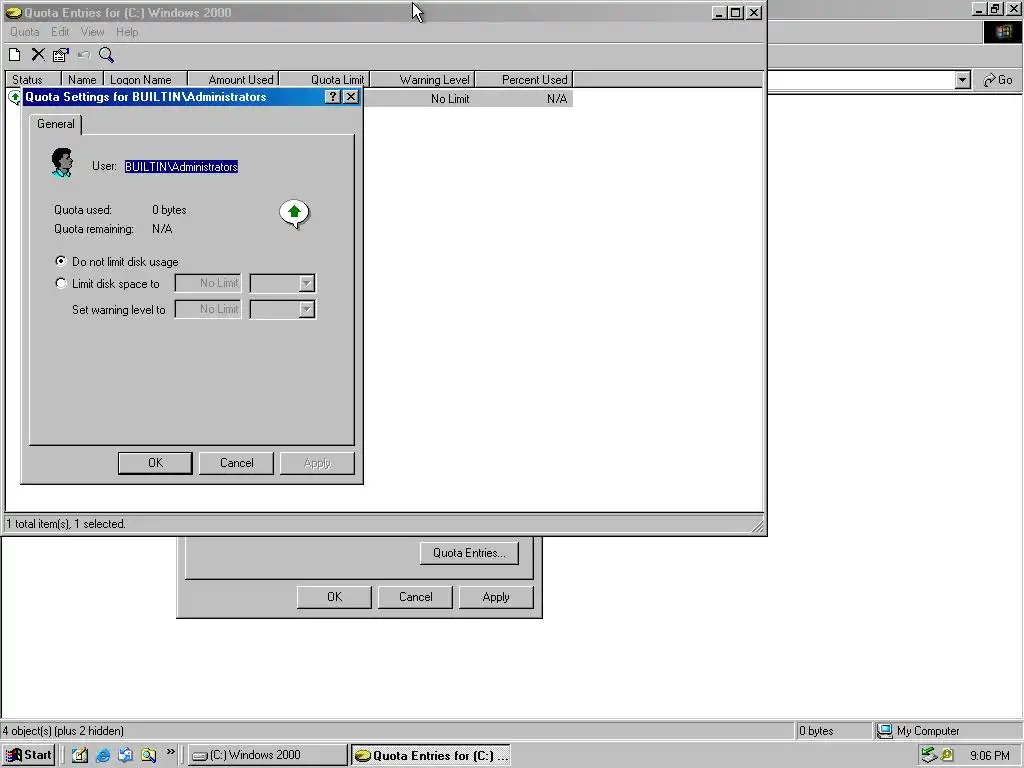Click the Undo toolbar icon
Viewport: 1024px width, 768px height.
[x=84, y=55]
